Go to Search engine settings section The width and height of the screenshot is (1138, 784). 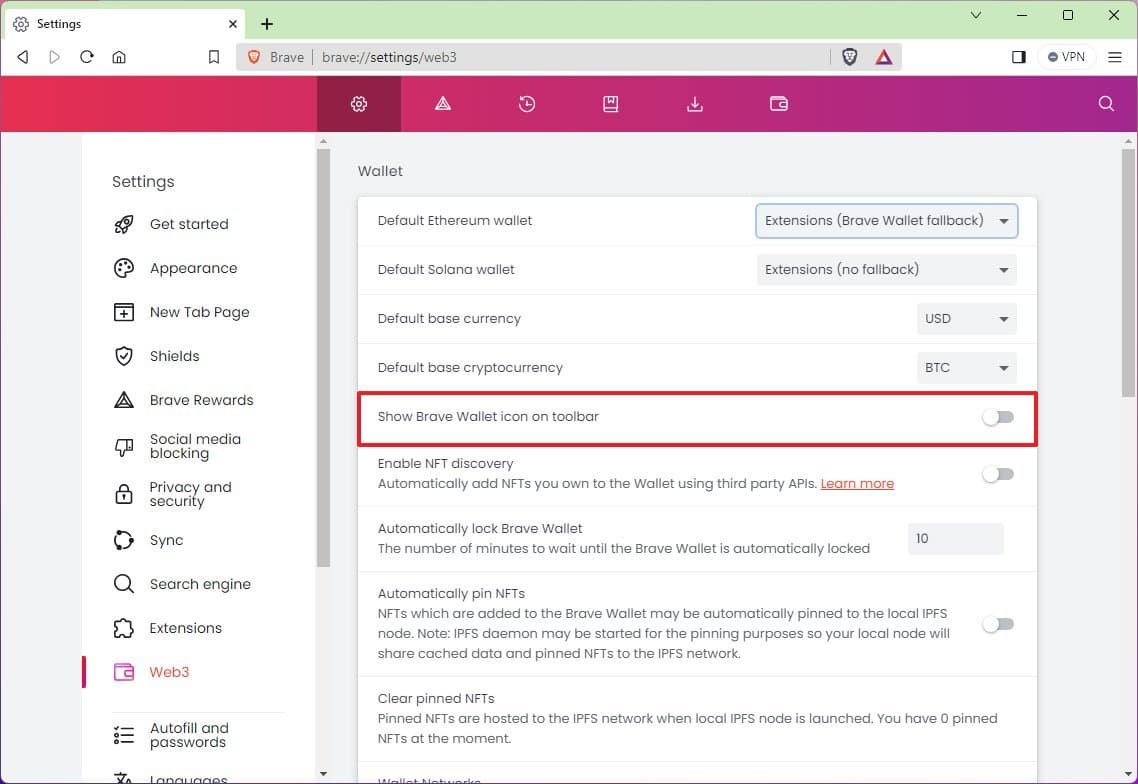[199, 584]
